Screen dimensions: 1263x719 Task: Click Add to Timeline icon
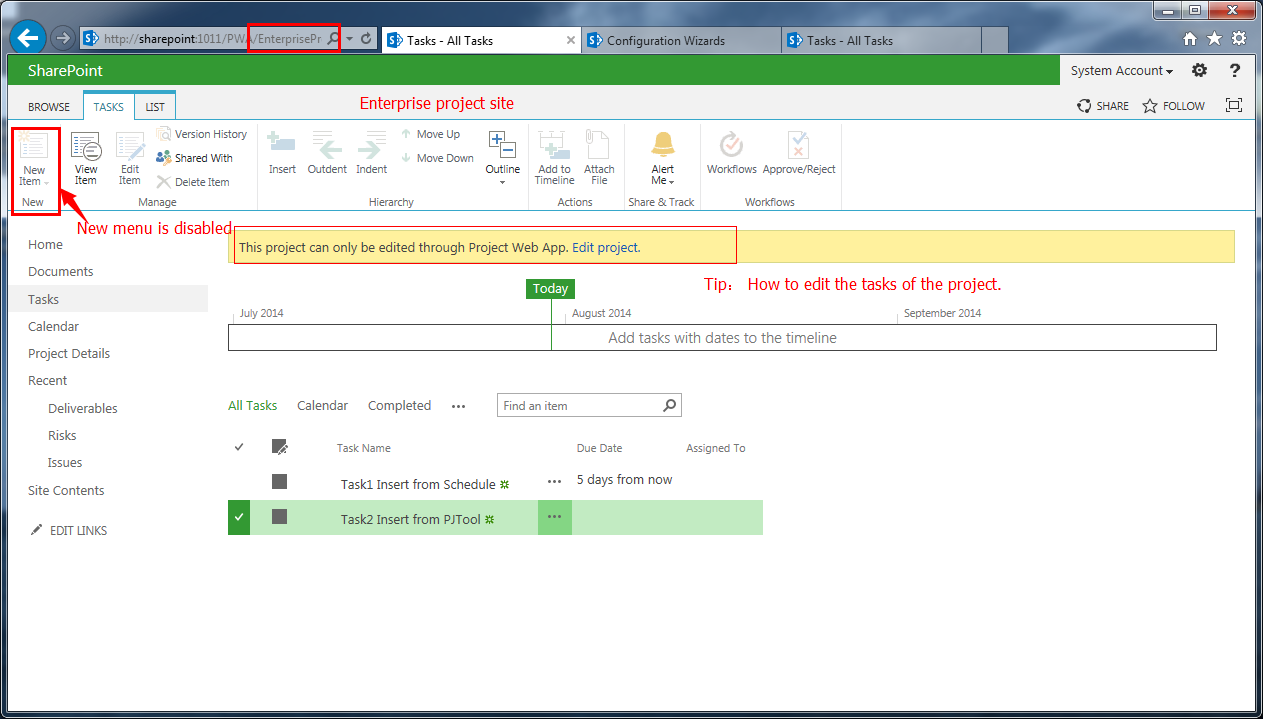(554, 158)
